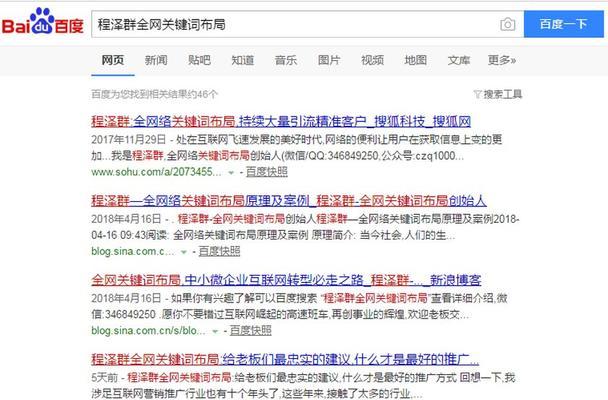Click the 百度一下 search button
The width and height of the screenshot is (608, 400).
point(564,24)
